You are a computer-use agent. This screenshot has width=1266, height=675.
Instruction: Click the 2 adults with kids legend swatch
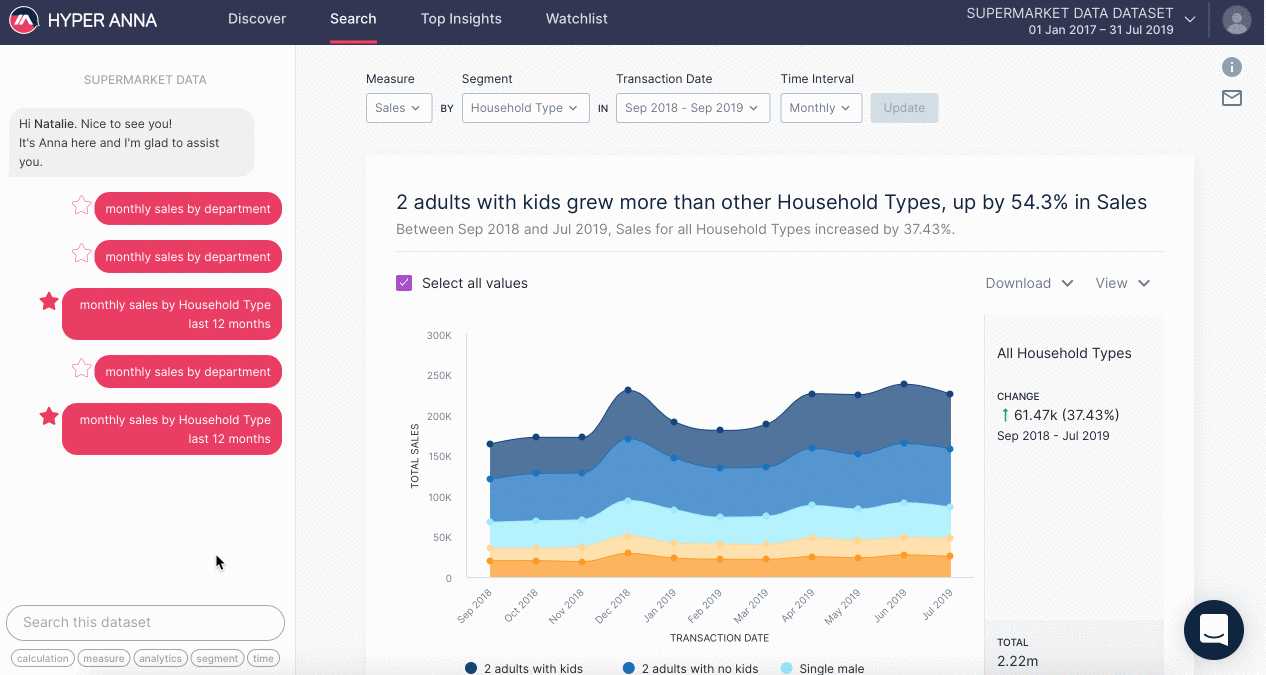470,668
